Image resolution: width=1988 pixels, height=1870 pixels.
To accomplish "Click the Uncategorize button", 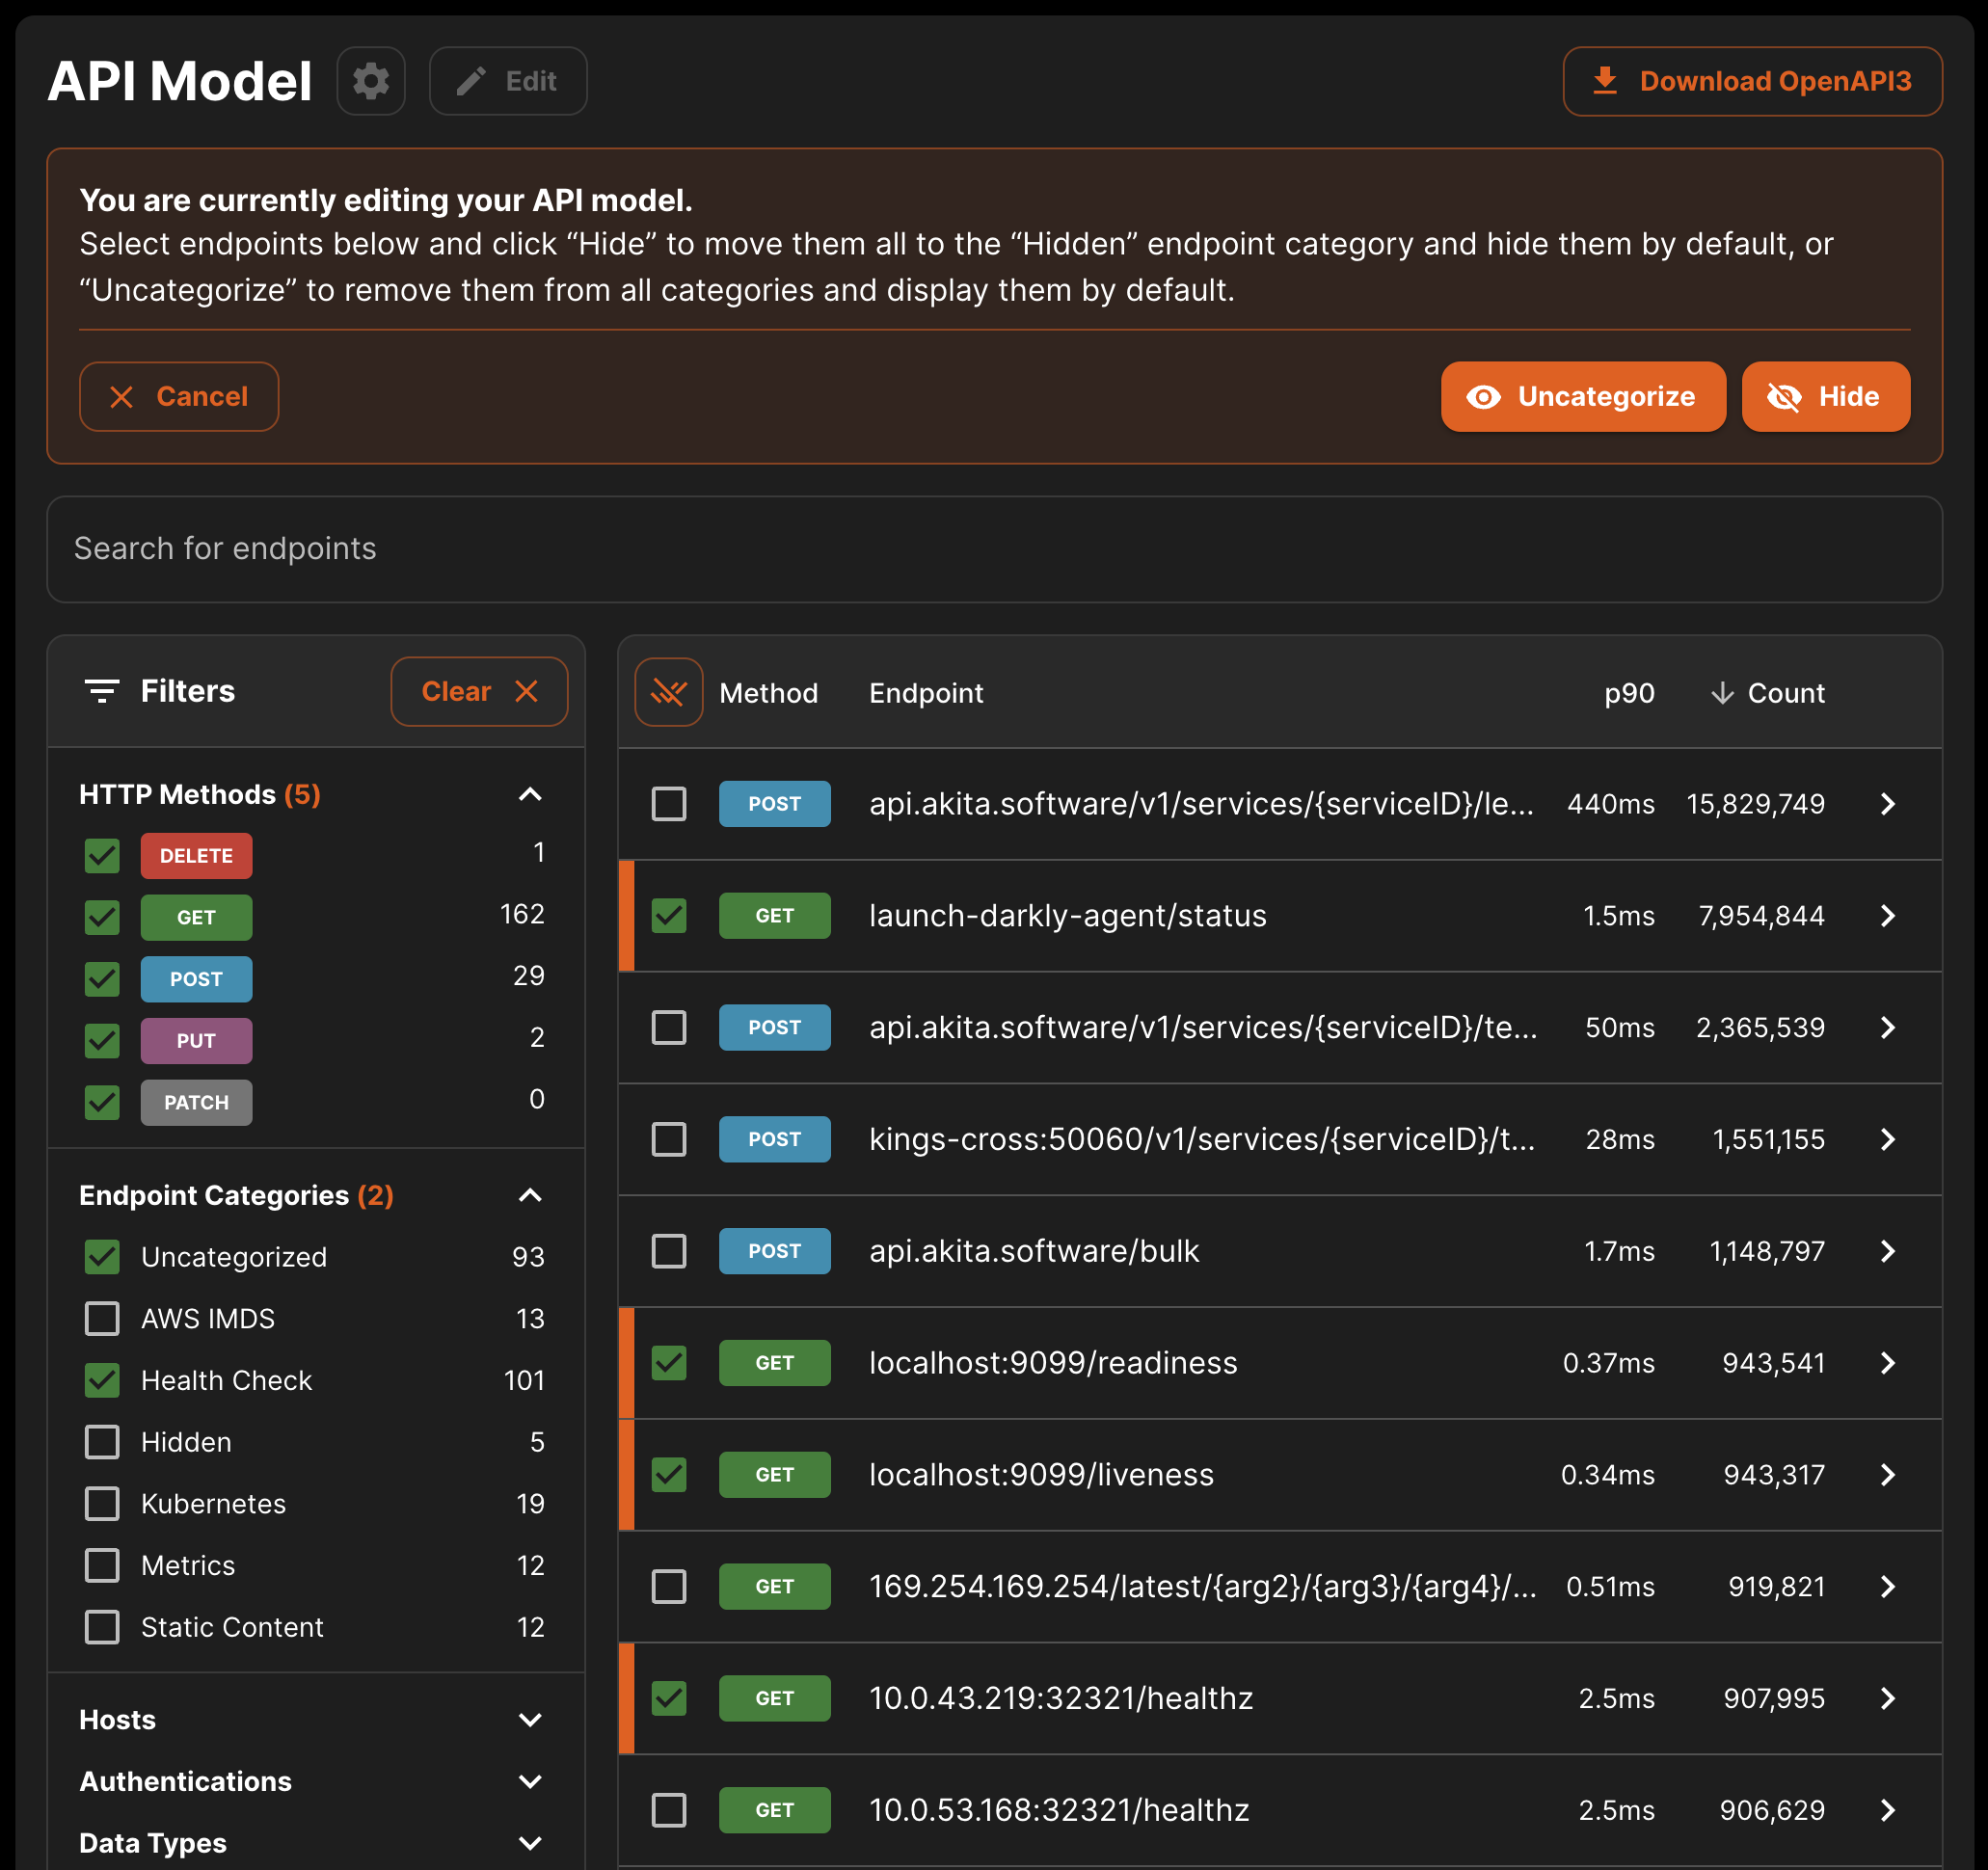I will 1582,397.
